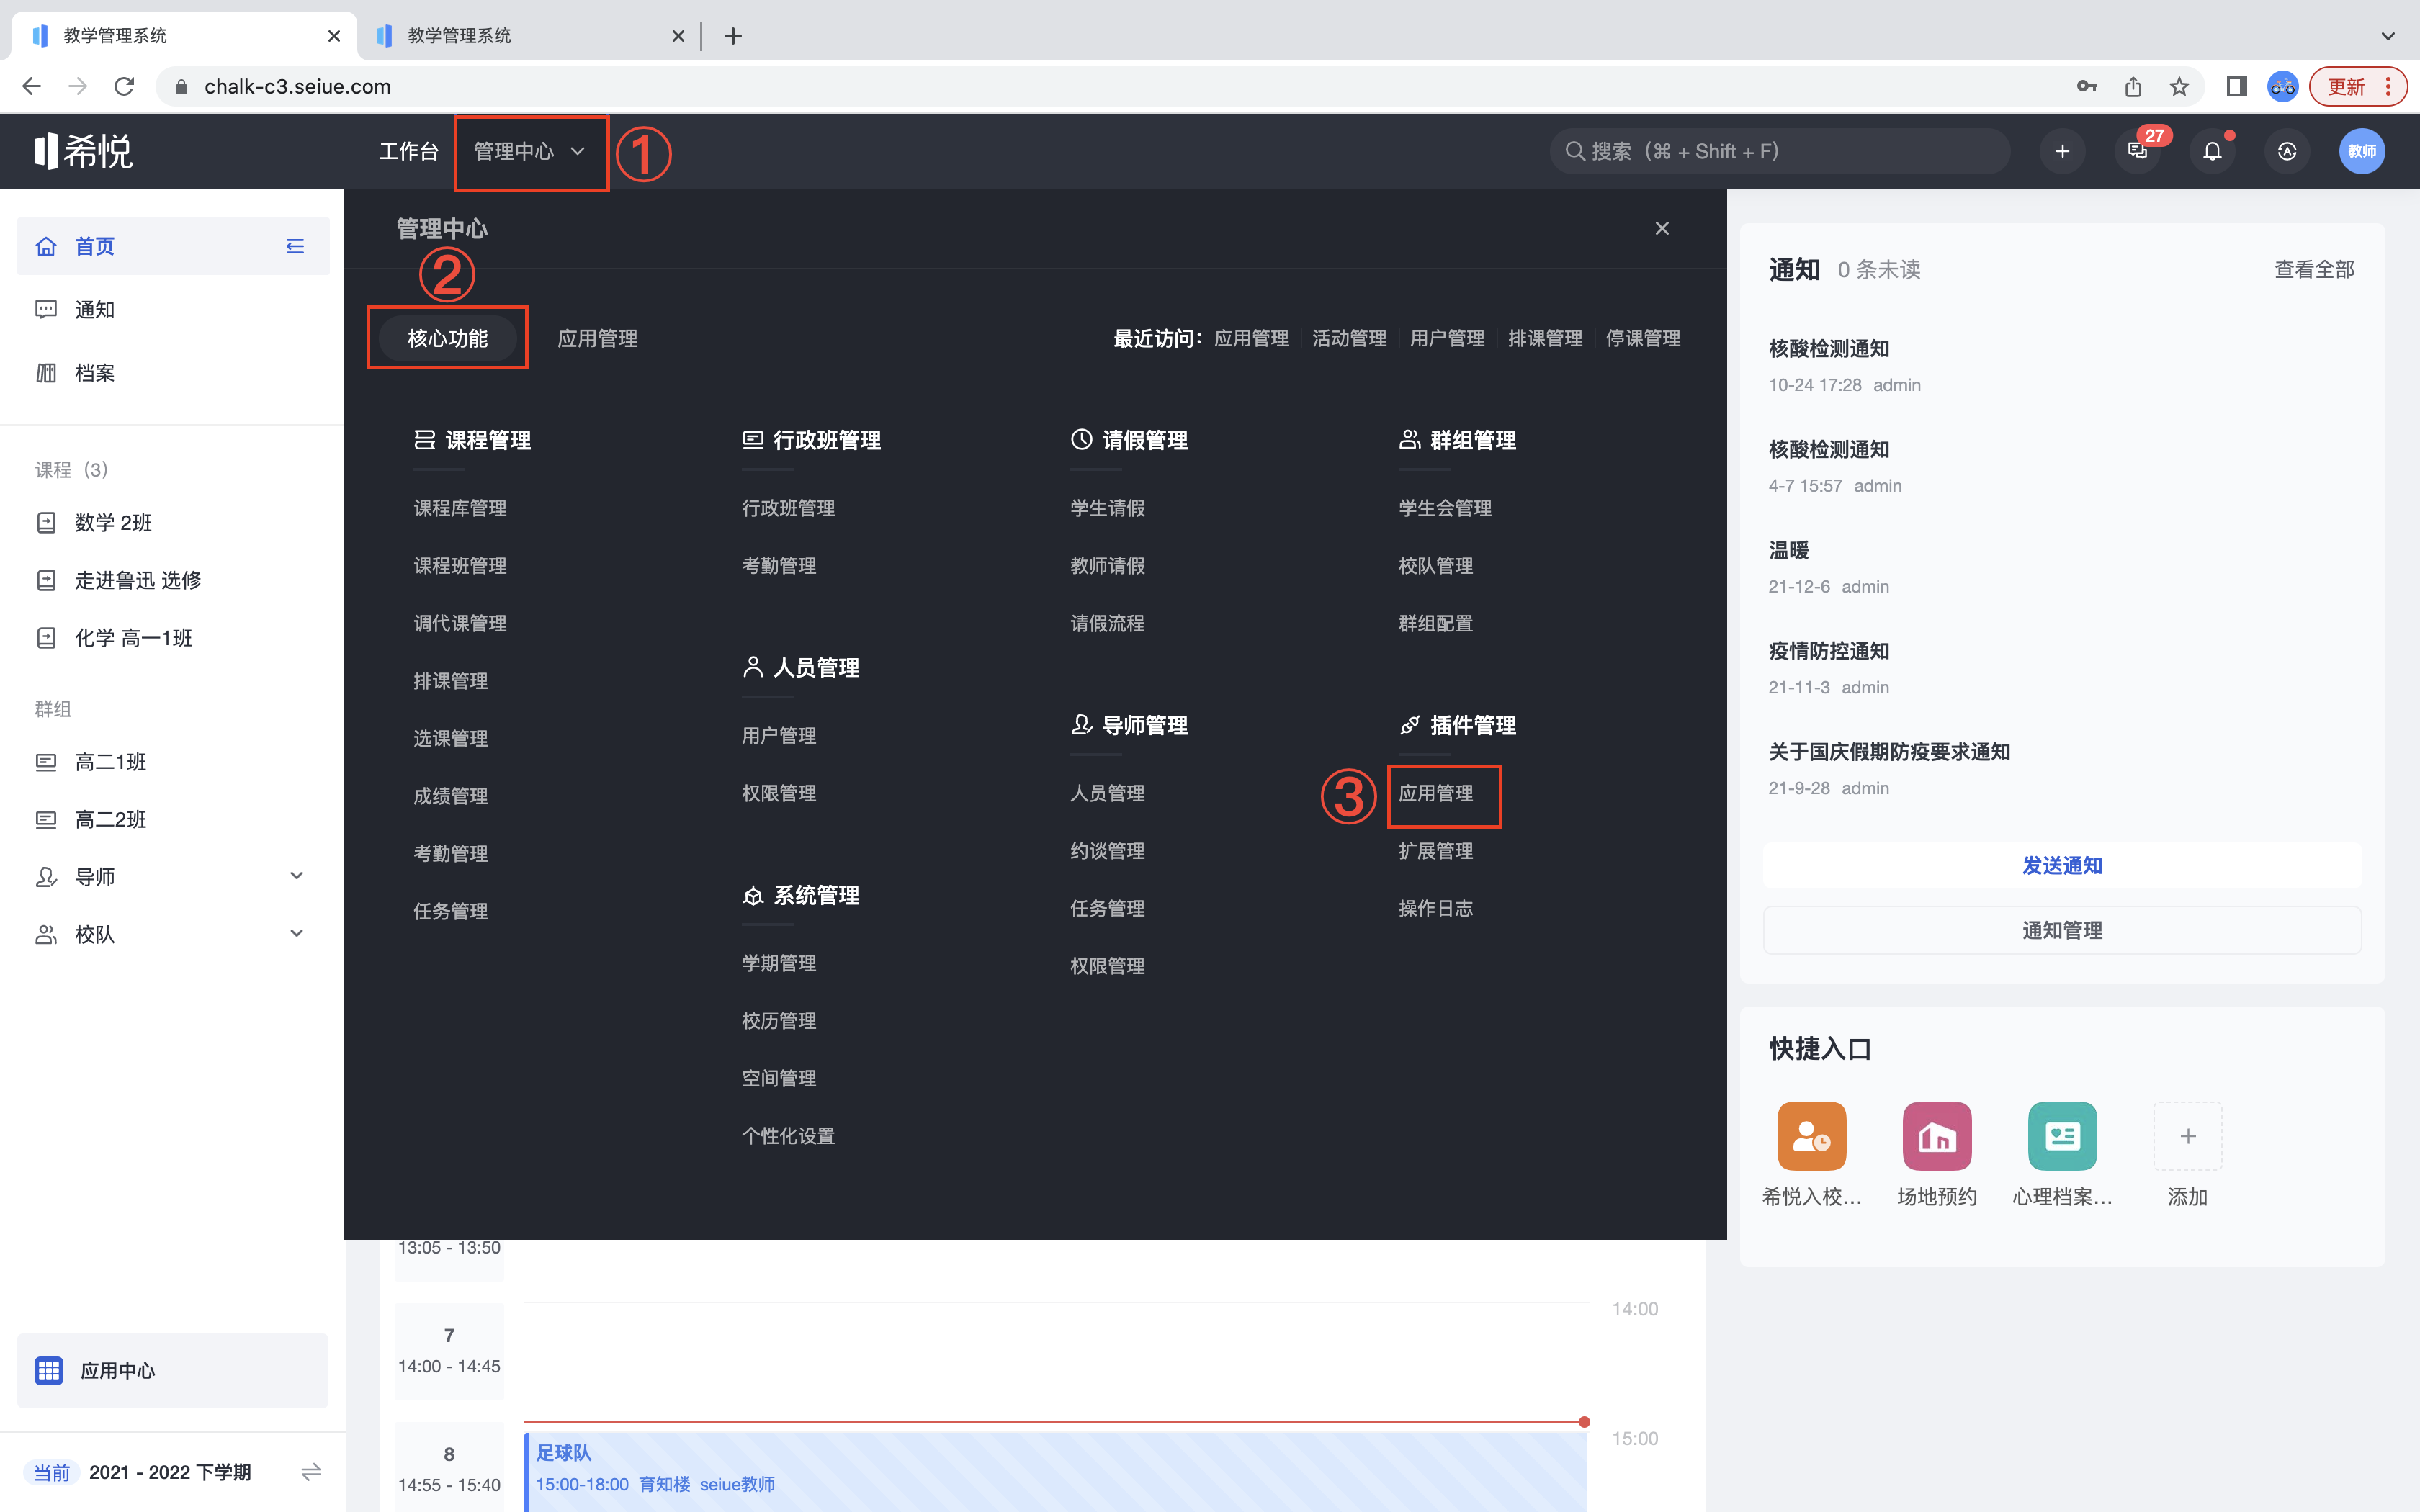
Task: Click the 希悦 logo in the header
Action: (x=83, y=151)
